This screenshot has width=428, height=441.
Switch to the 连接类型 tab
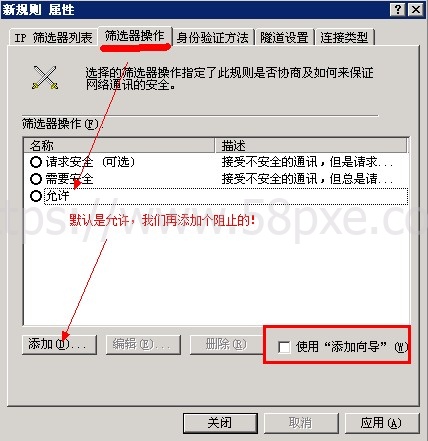tap(344, 37)
